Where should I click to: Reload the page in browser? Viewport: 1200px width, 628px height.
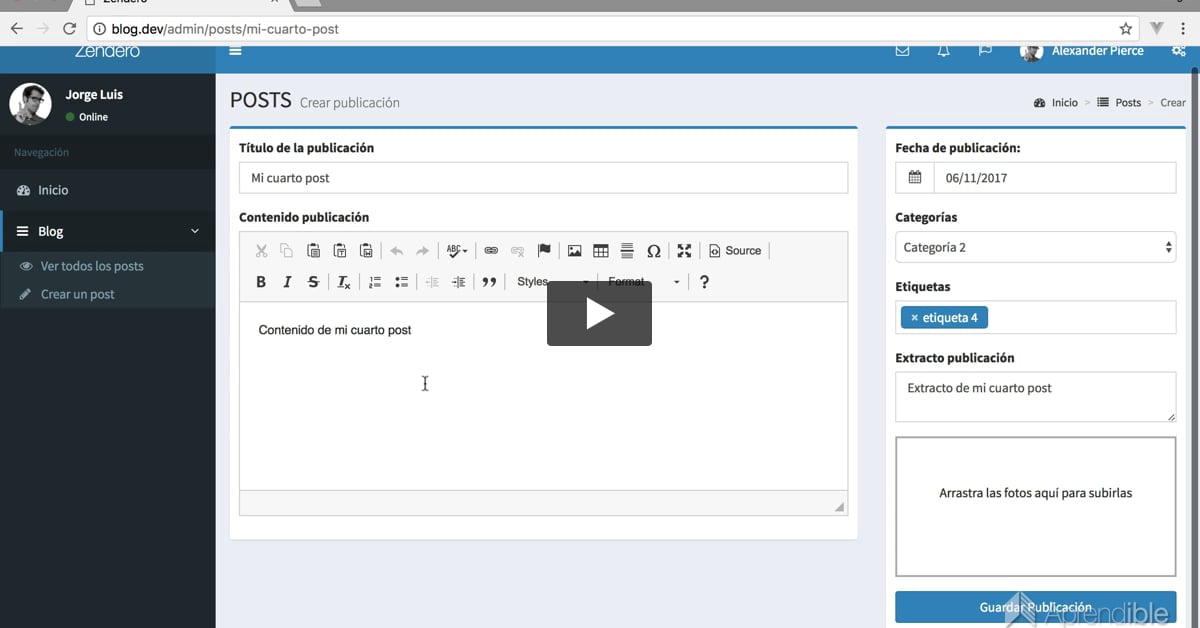click(x=69, y=29)
